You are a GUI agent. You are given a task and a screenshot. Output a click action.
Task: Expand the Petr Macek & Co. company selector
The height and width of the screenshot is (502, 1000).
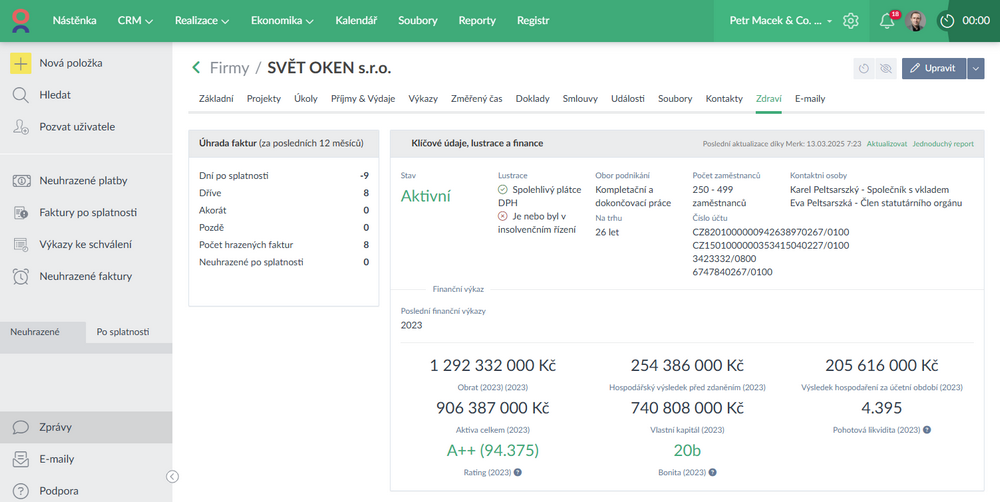pyautogui.click(x=781, y=21)
